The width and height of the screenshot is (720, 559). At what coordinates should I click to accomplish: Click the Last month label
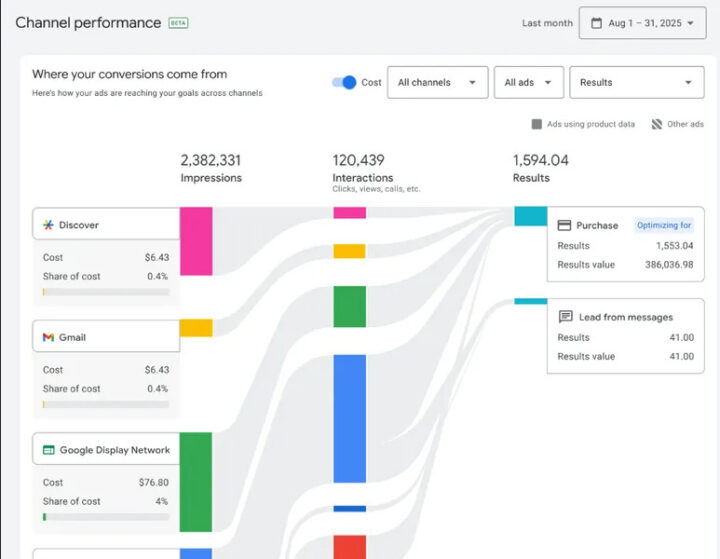click(547, 23)
